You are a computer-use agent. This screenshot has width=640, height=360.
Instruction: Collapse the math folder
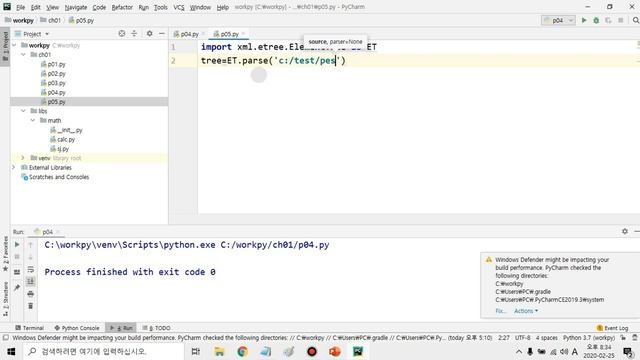coord(33,120)
